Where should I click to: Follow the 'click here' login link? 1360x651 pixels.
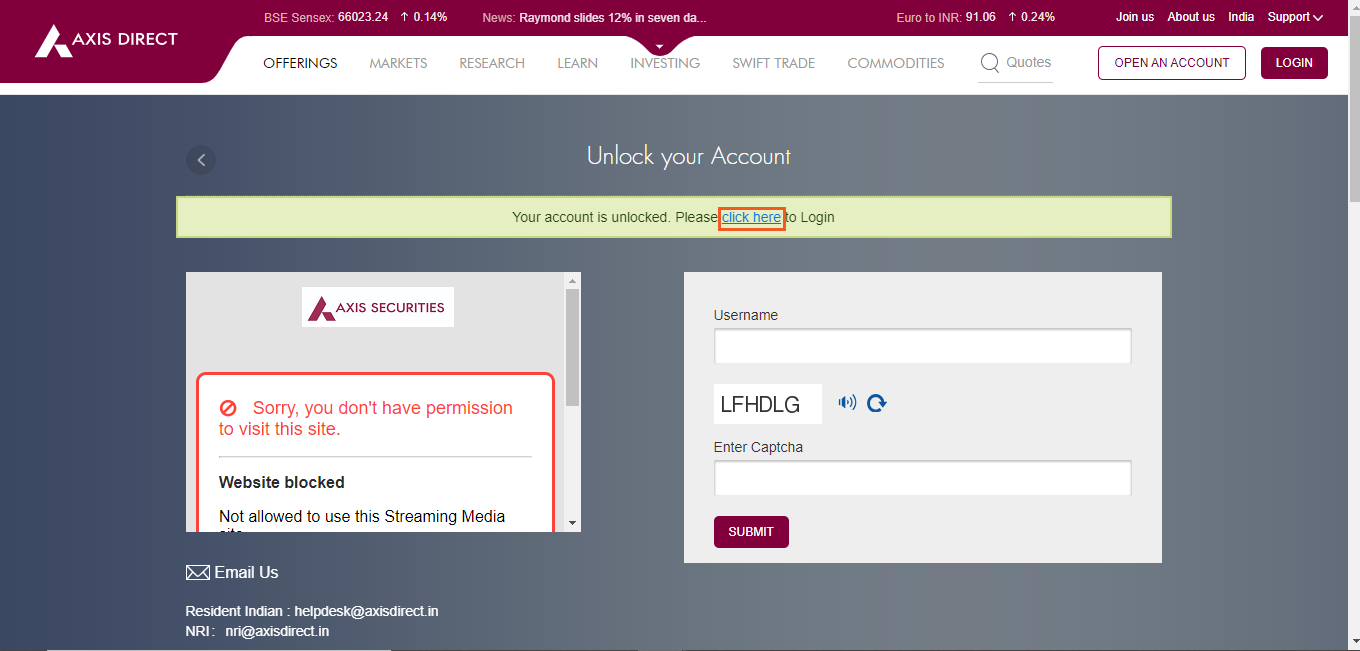coord(751,217)
